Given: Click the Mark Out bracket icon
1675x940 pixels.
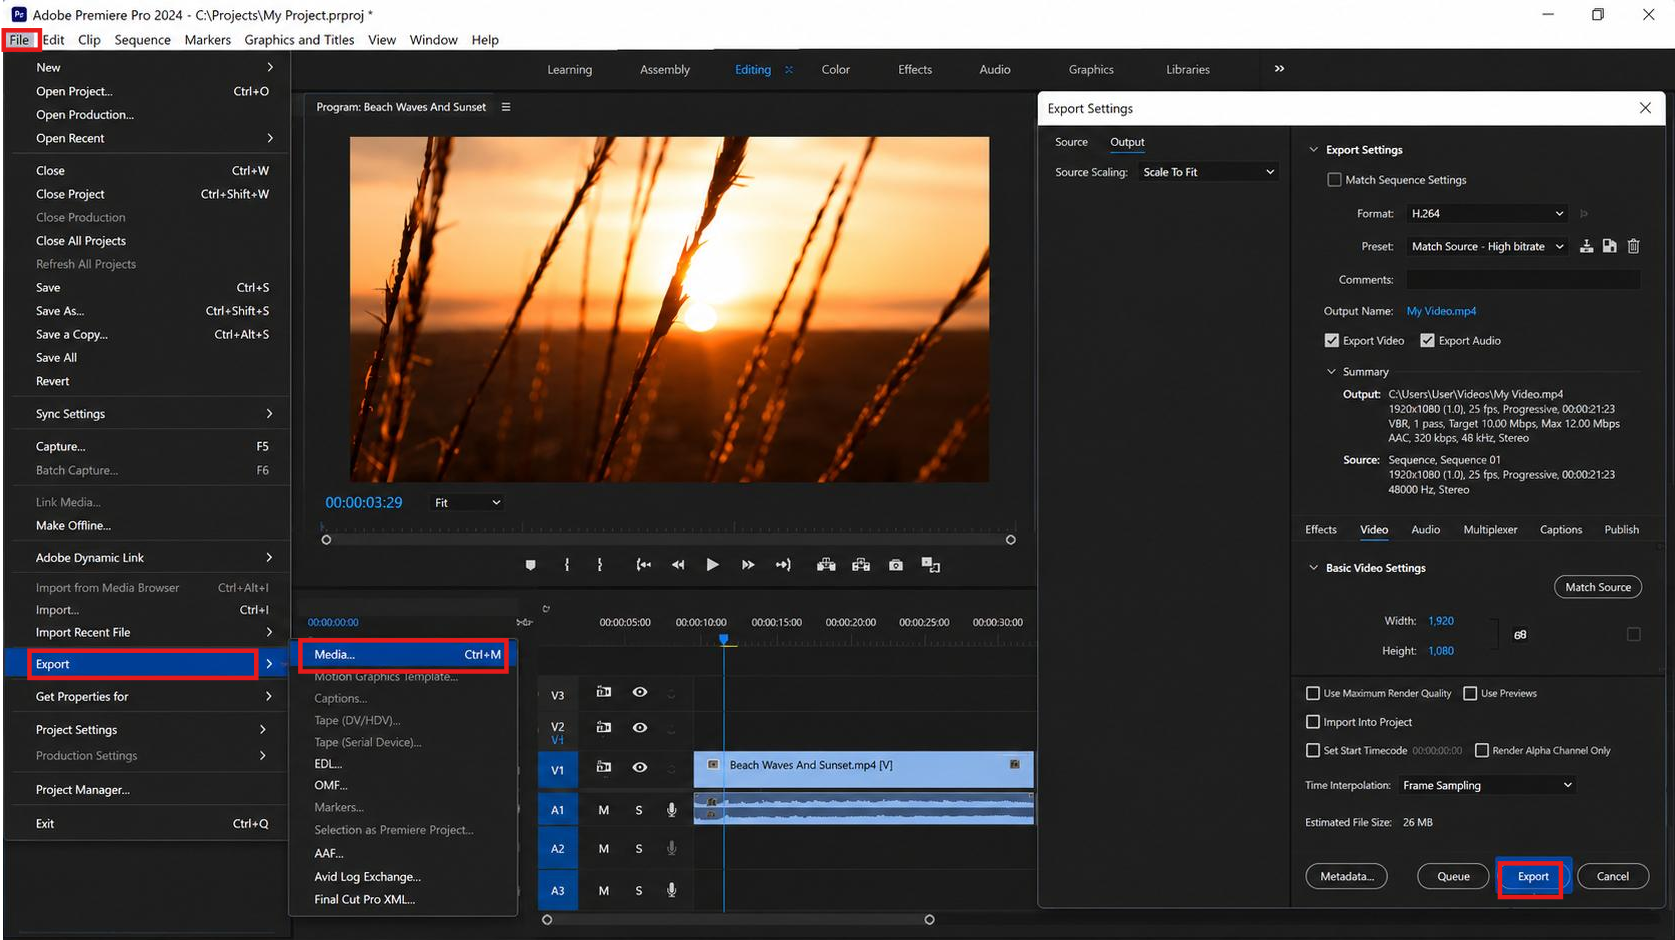Looking at the screenshot, I should 600,565.
